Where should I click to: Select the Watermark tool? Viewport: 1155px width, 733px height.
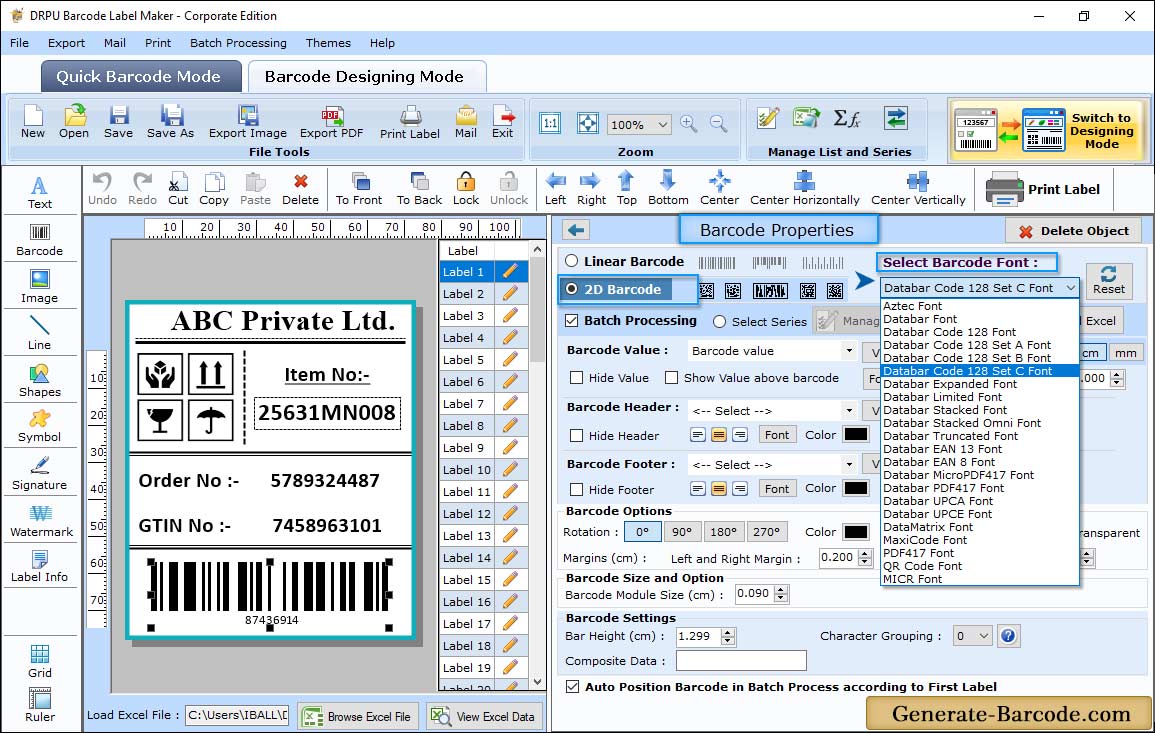tap(41, 521)
